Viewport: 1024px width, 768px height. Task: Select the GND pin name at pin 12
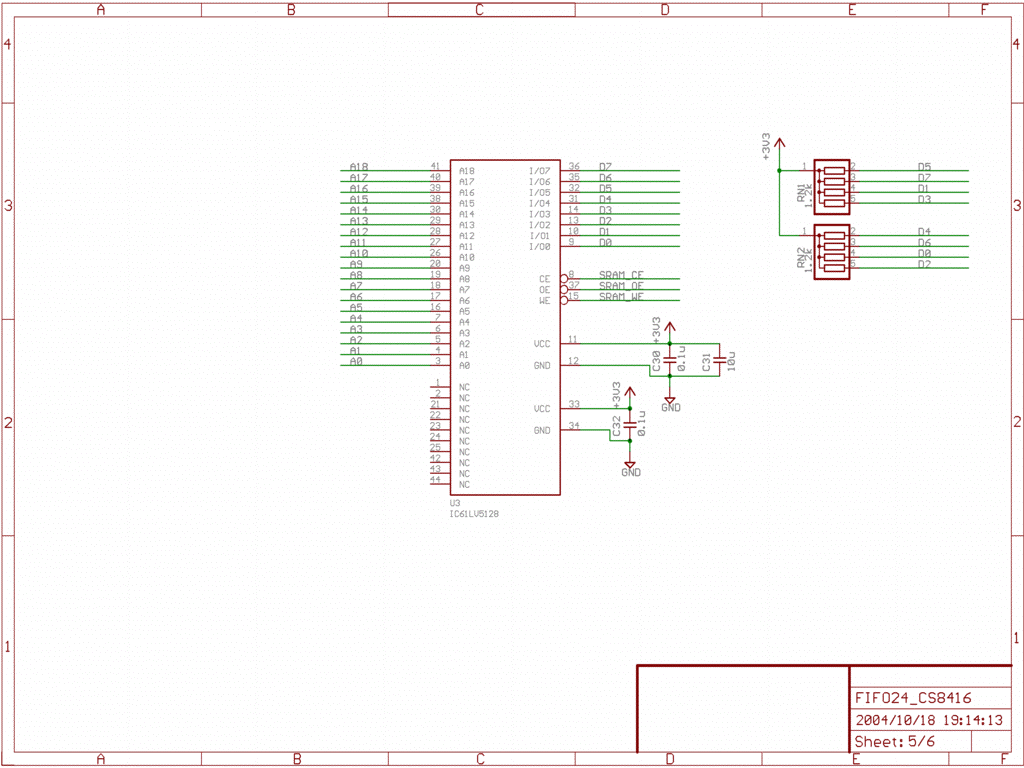tap(542, 366)
